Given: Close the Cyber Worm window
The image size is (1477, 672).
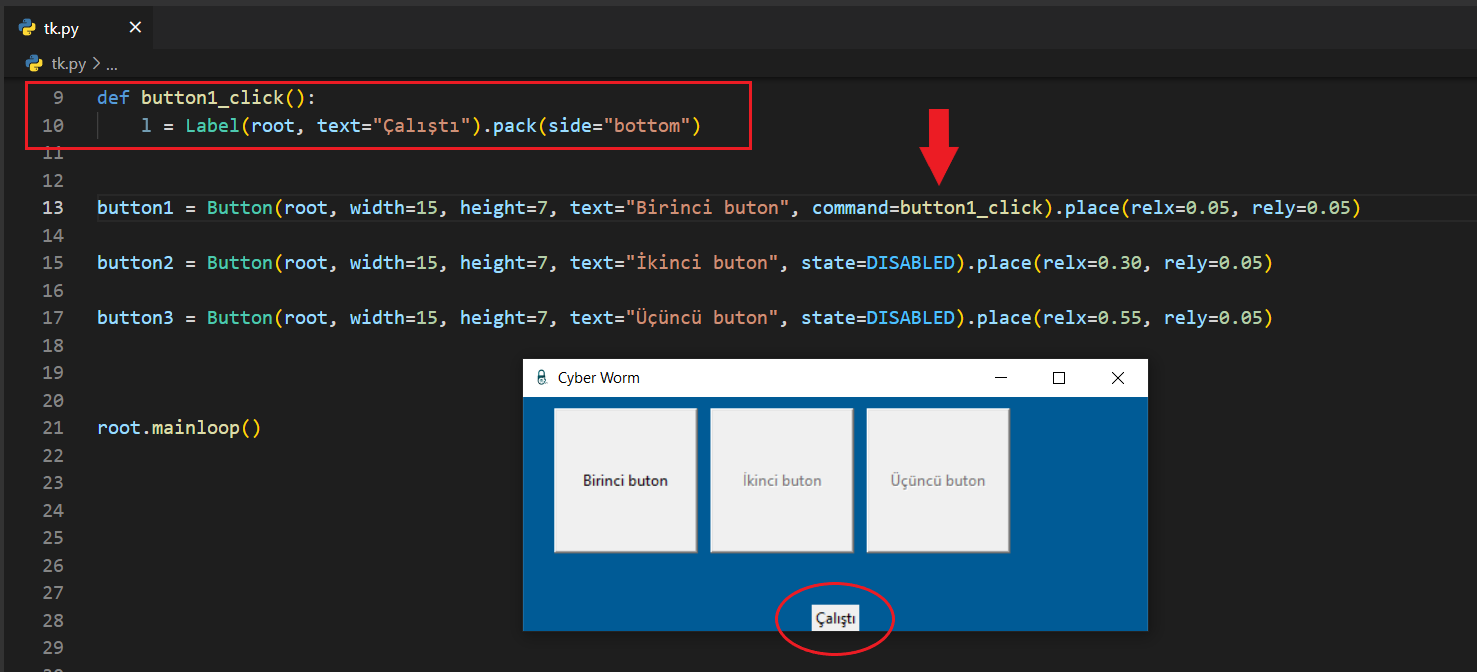Looking at the screenshot, I should point(1118,378).
